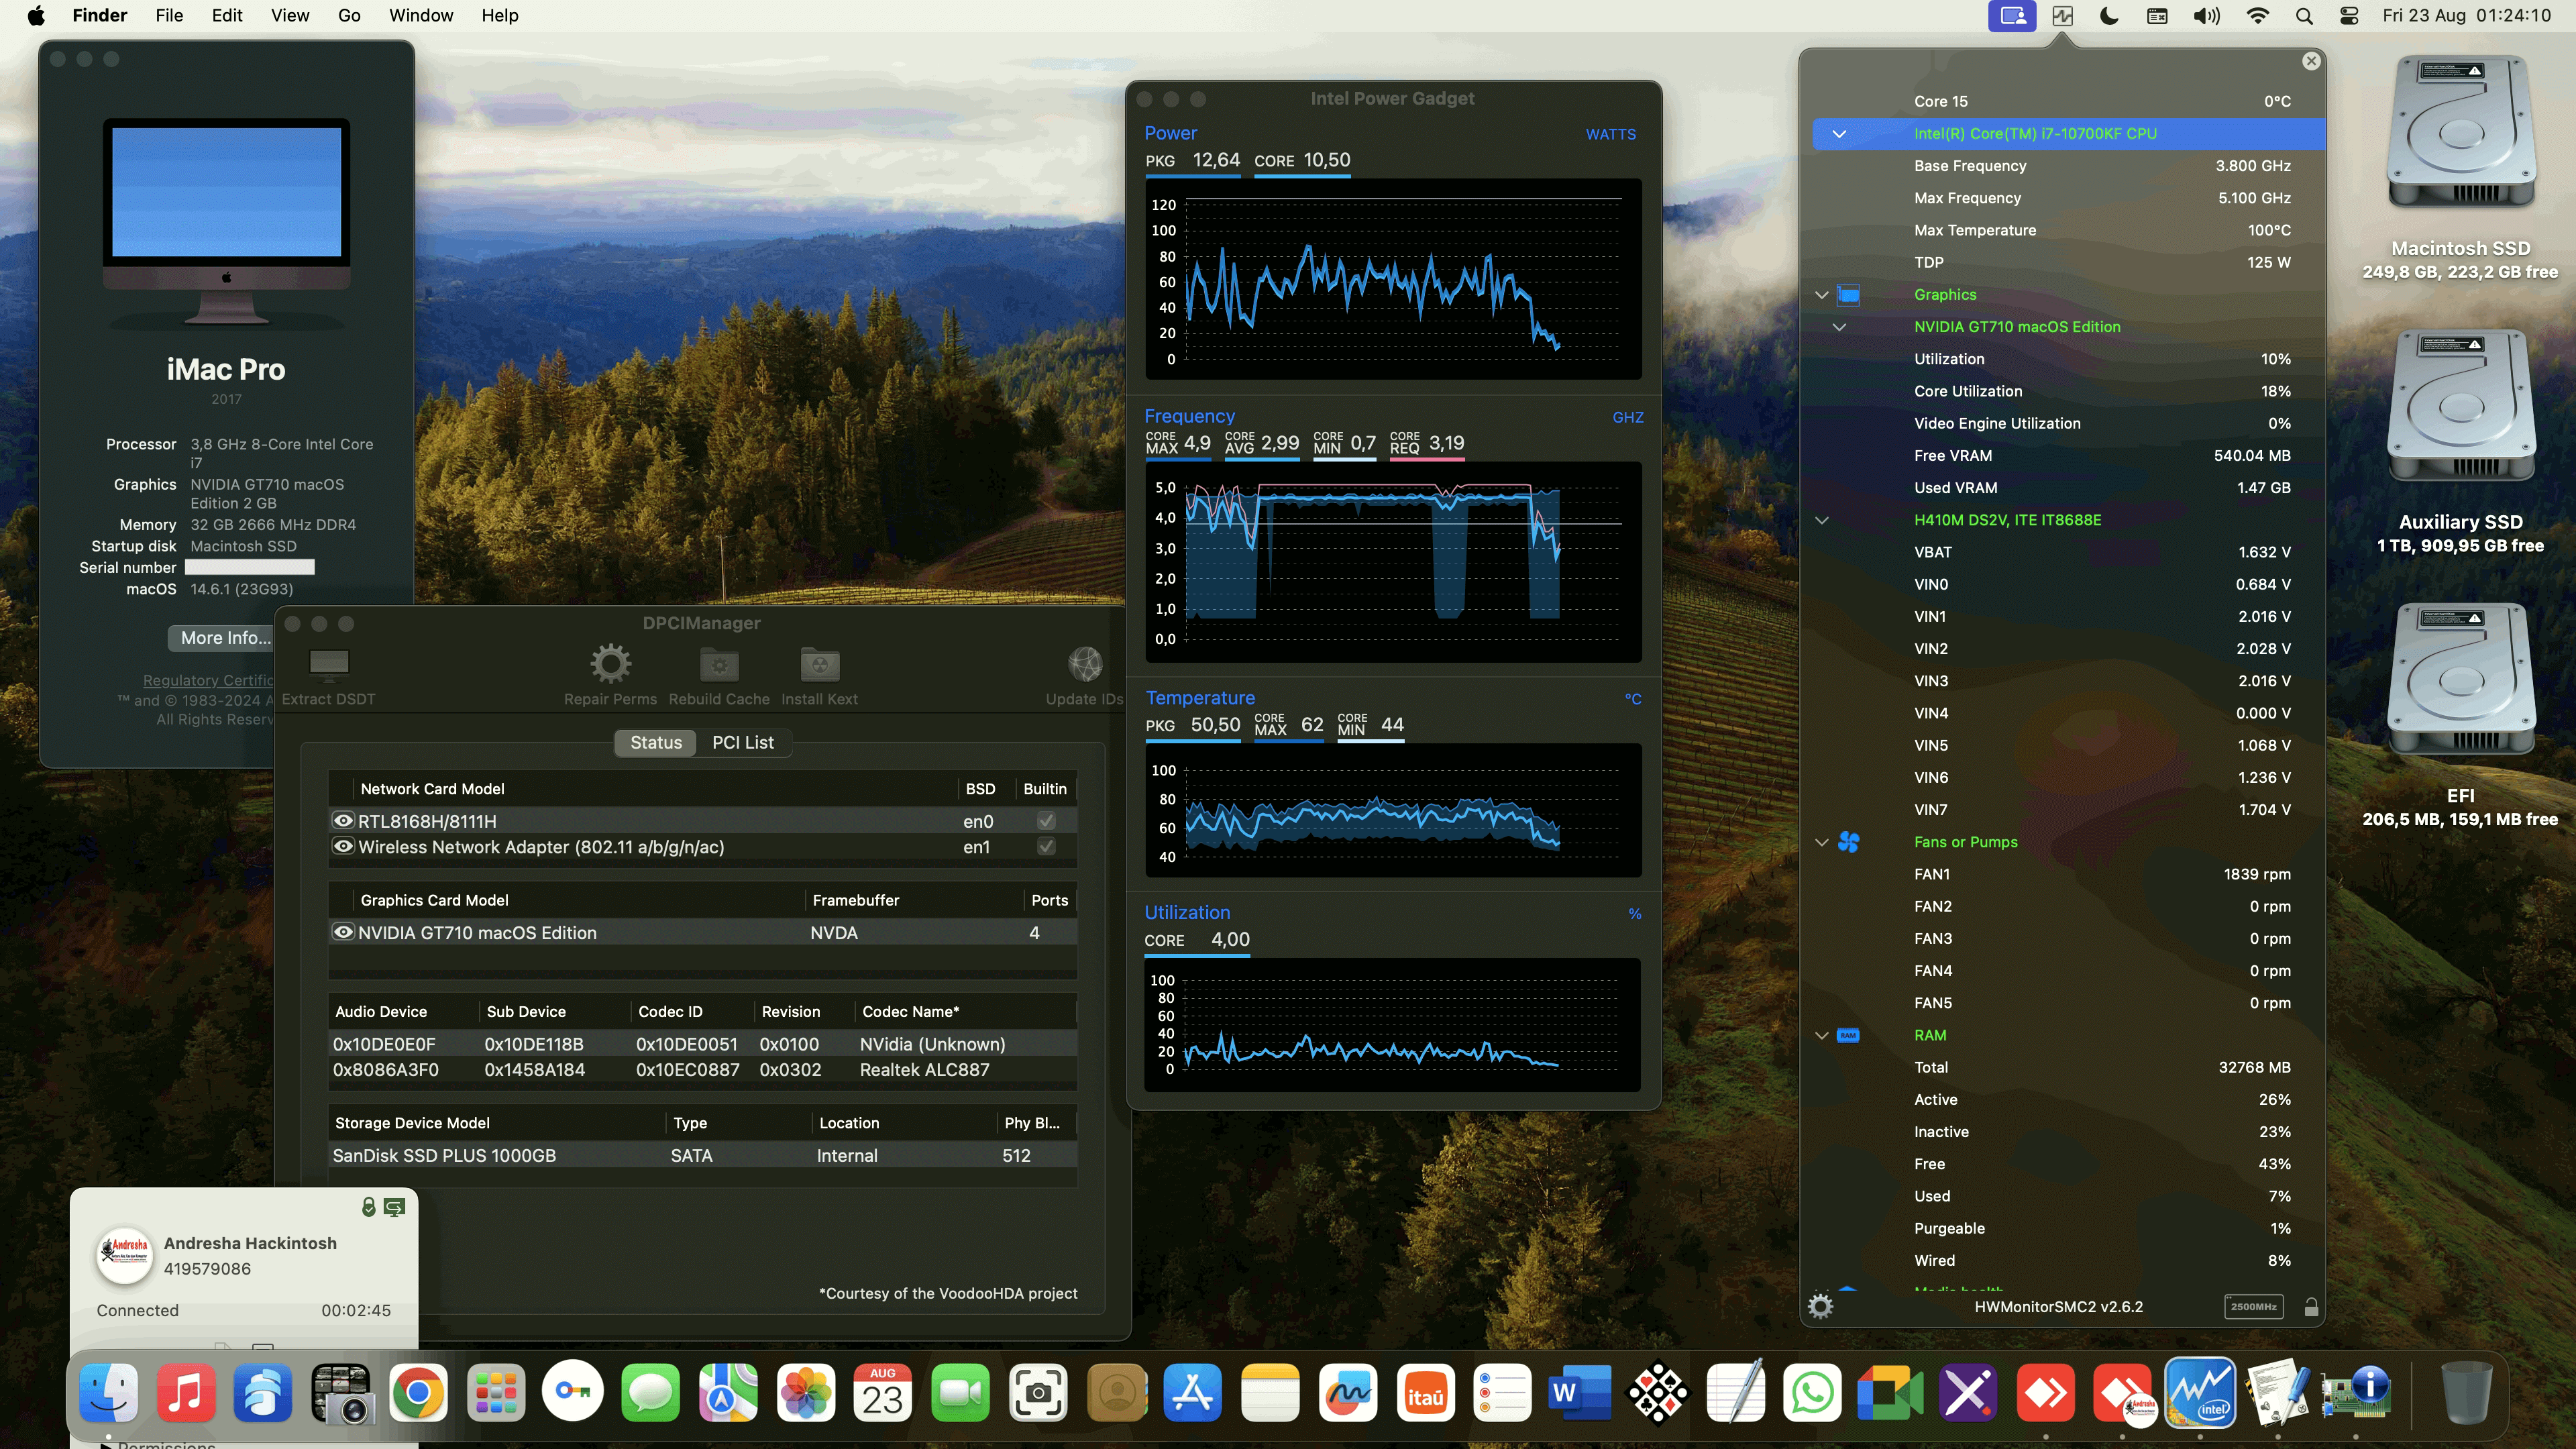
Task: Collapse the RAM sensor section
Action: (x=1821, y=1035)
